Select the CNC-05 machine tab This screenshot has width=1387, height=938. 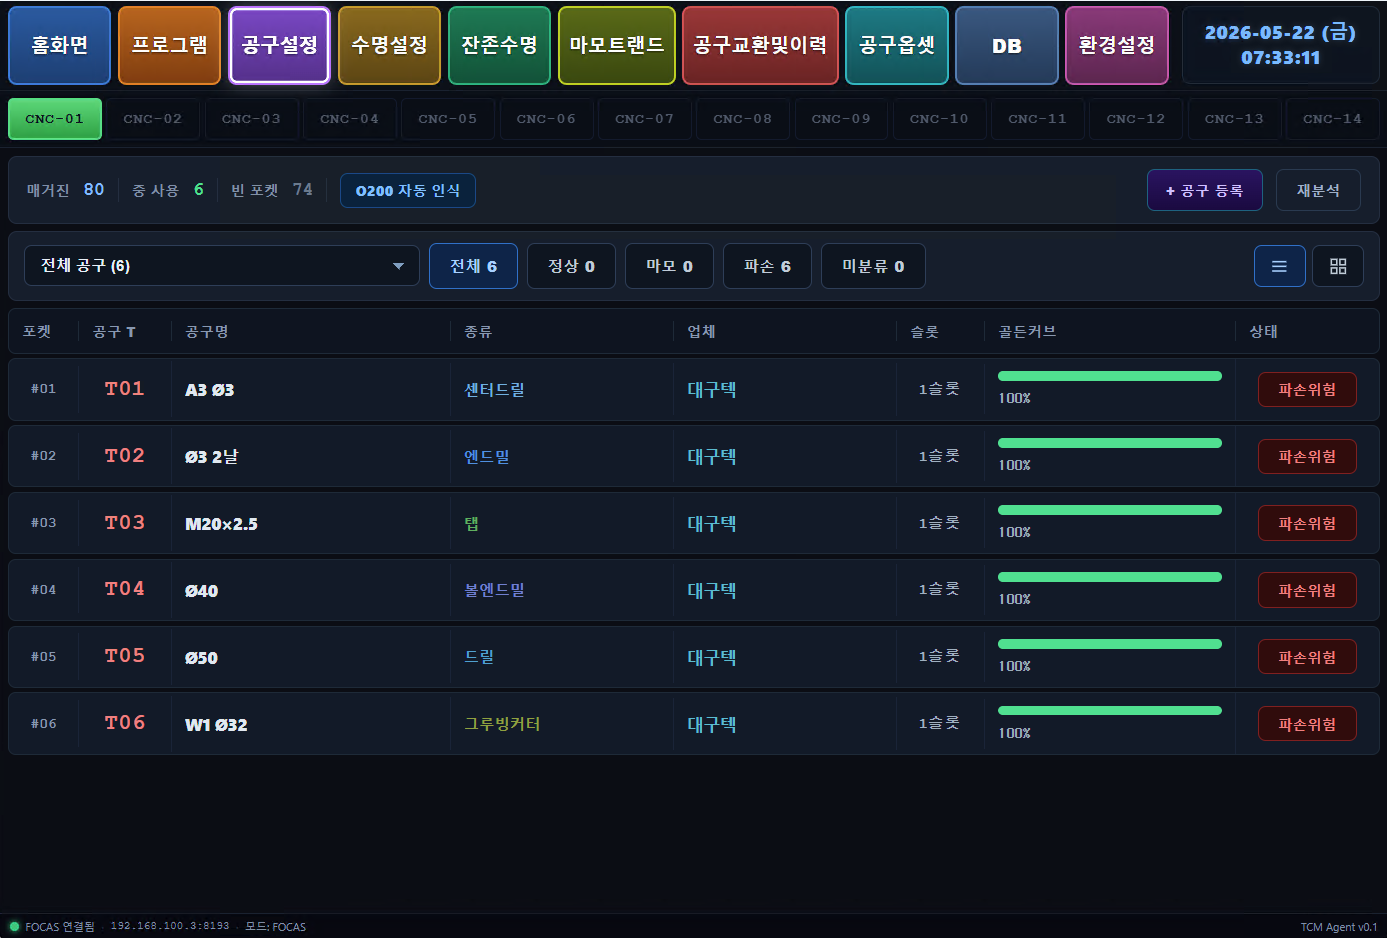pyautogui.click(x=448, y=119)
